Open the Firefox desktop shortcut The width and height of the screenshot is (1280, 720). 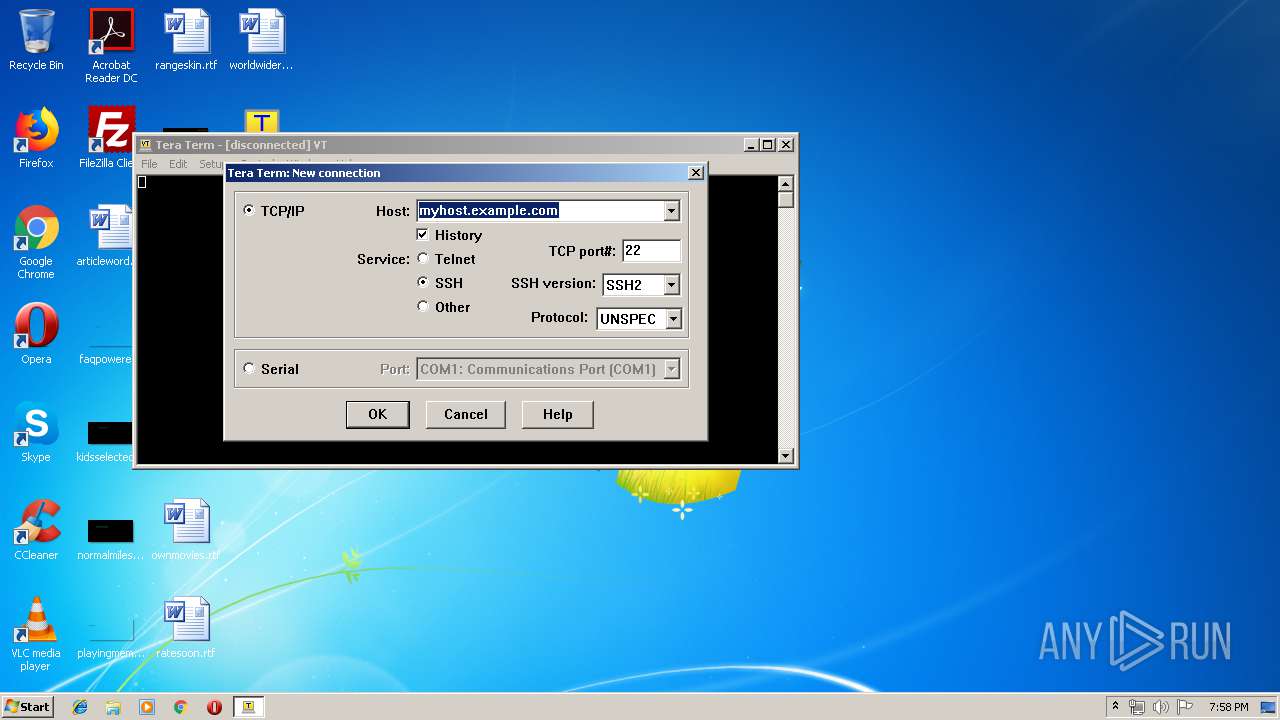36,138
